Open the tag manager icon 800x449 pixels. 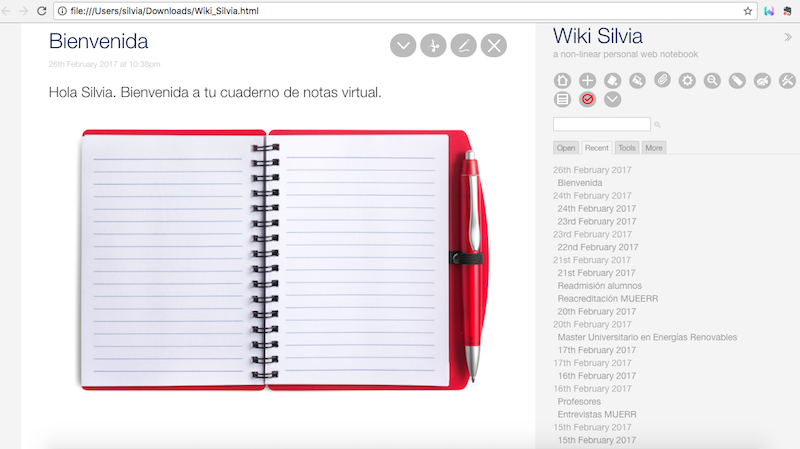coord(737,81)
